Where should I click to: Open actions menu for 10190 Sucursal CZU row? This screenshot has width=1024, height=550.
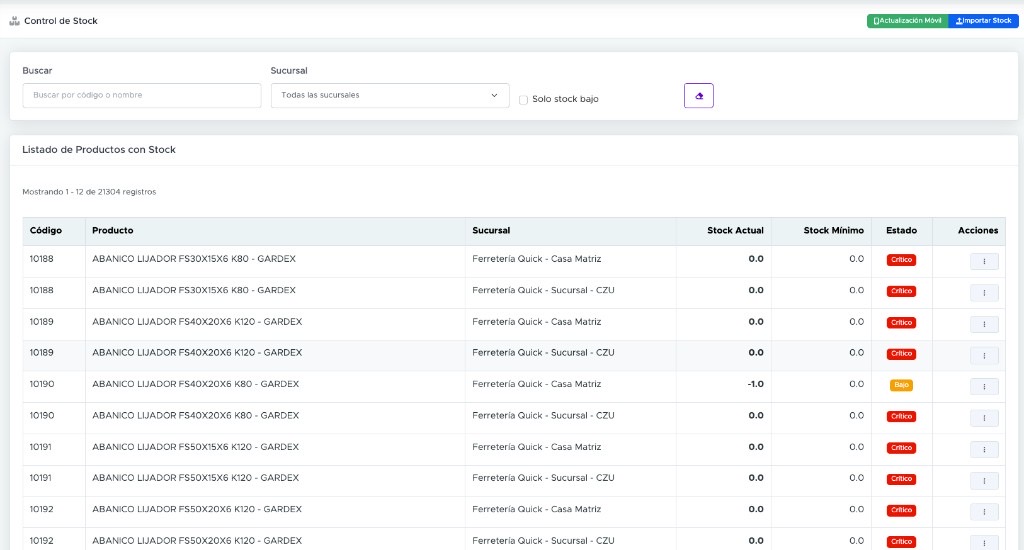[x=984, y=418]
